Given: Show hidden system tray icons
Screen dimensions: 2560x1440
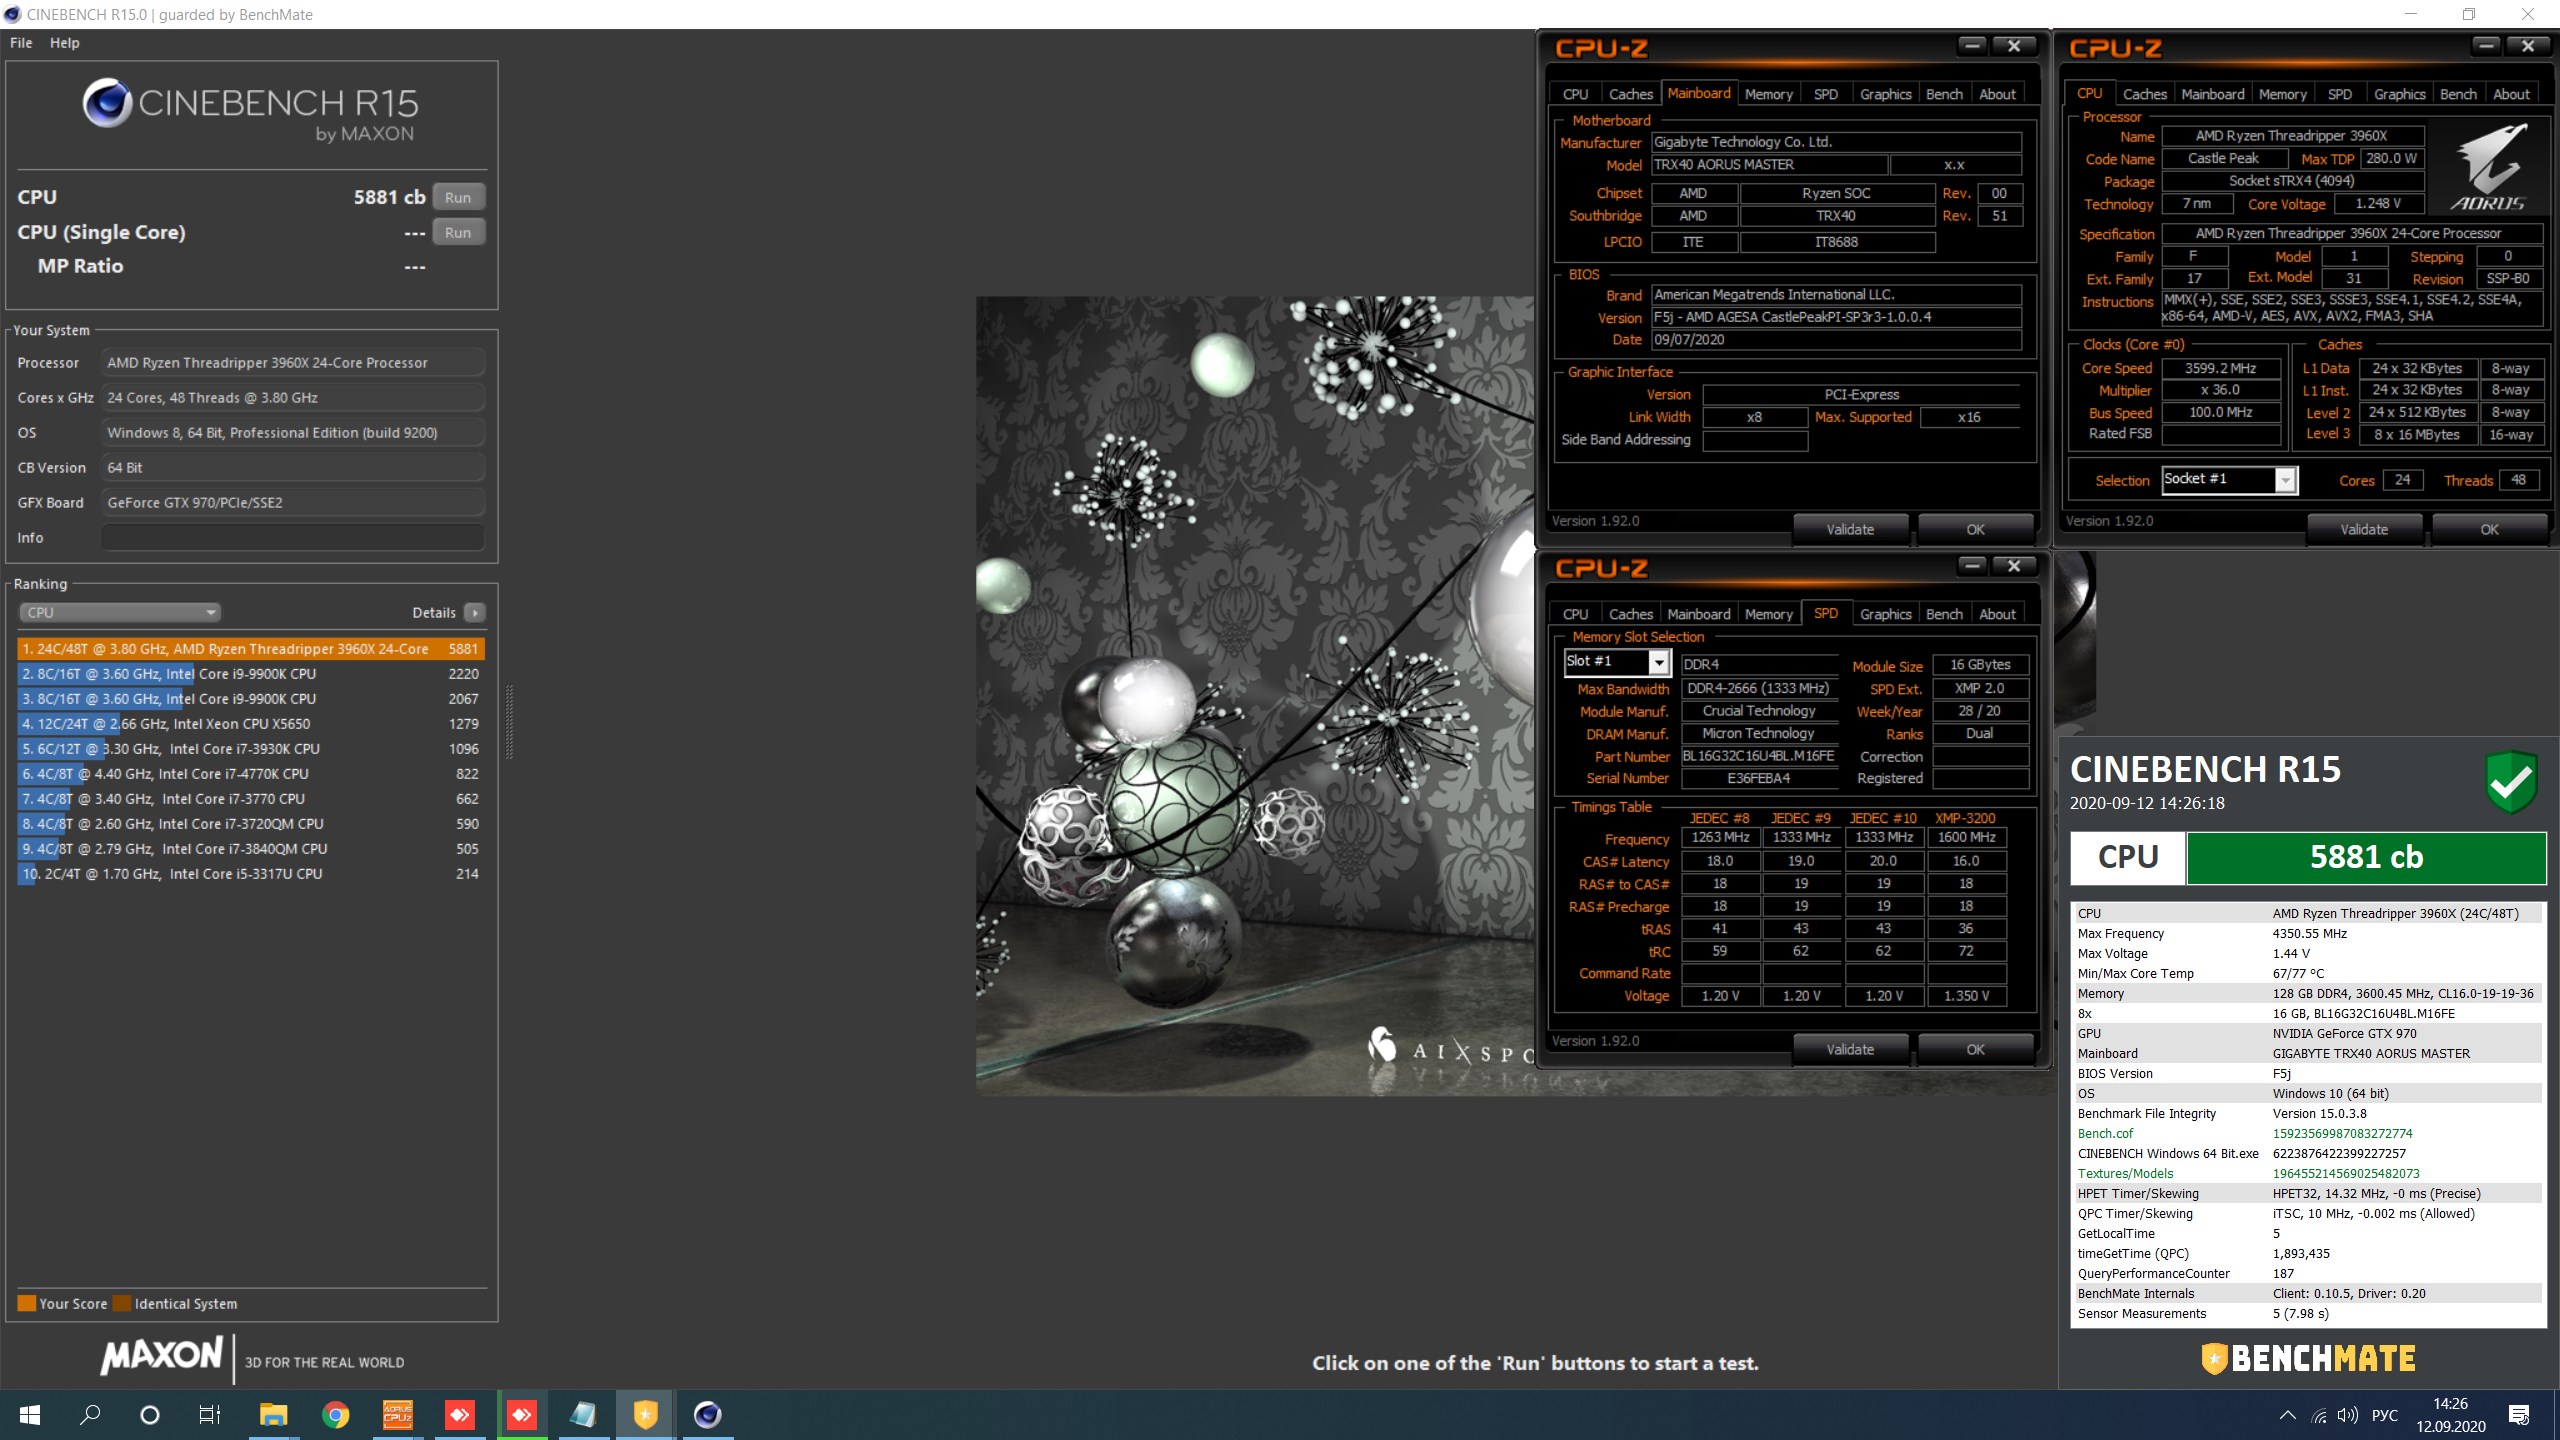Looking at the screenshot, I should [2288, 1415].
